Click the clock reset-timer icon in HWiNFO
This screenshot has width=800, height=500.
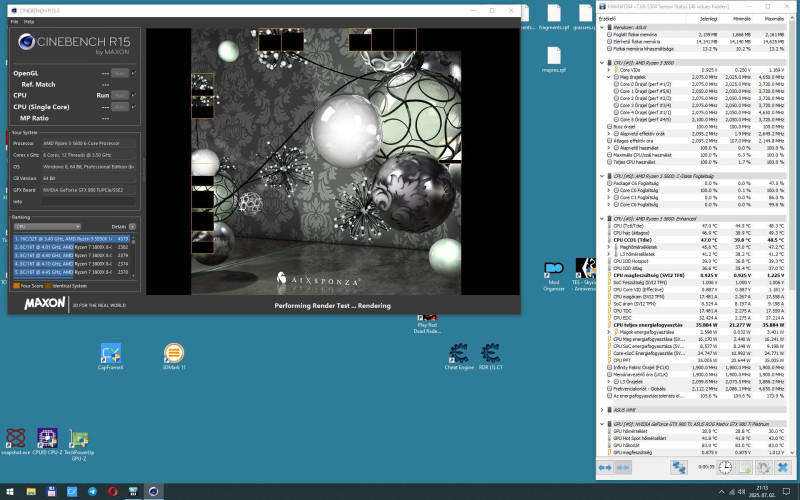point(725,467)
